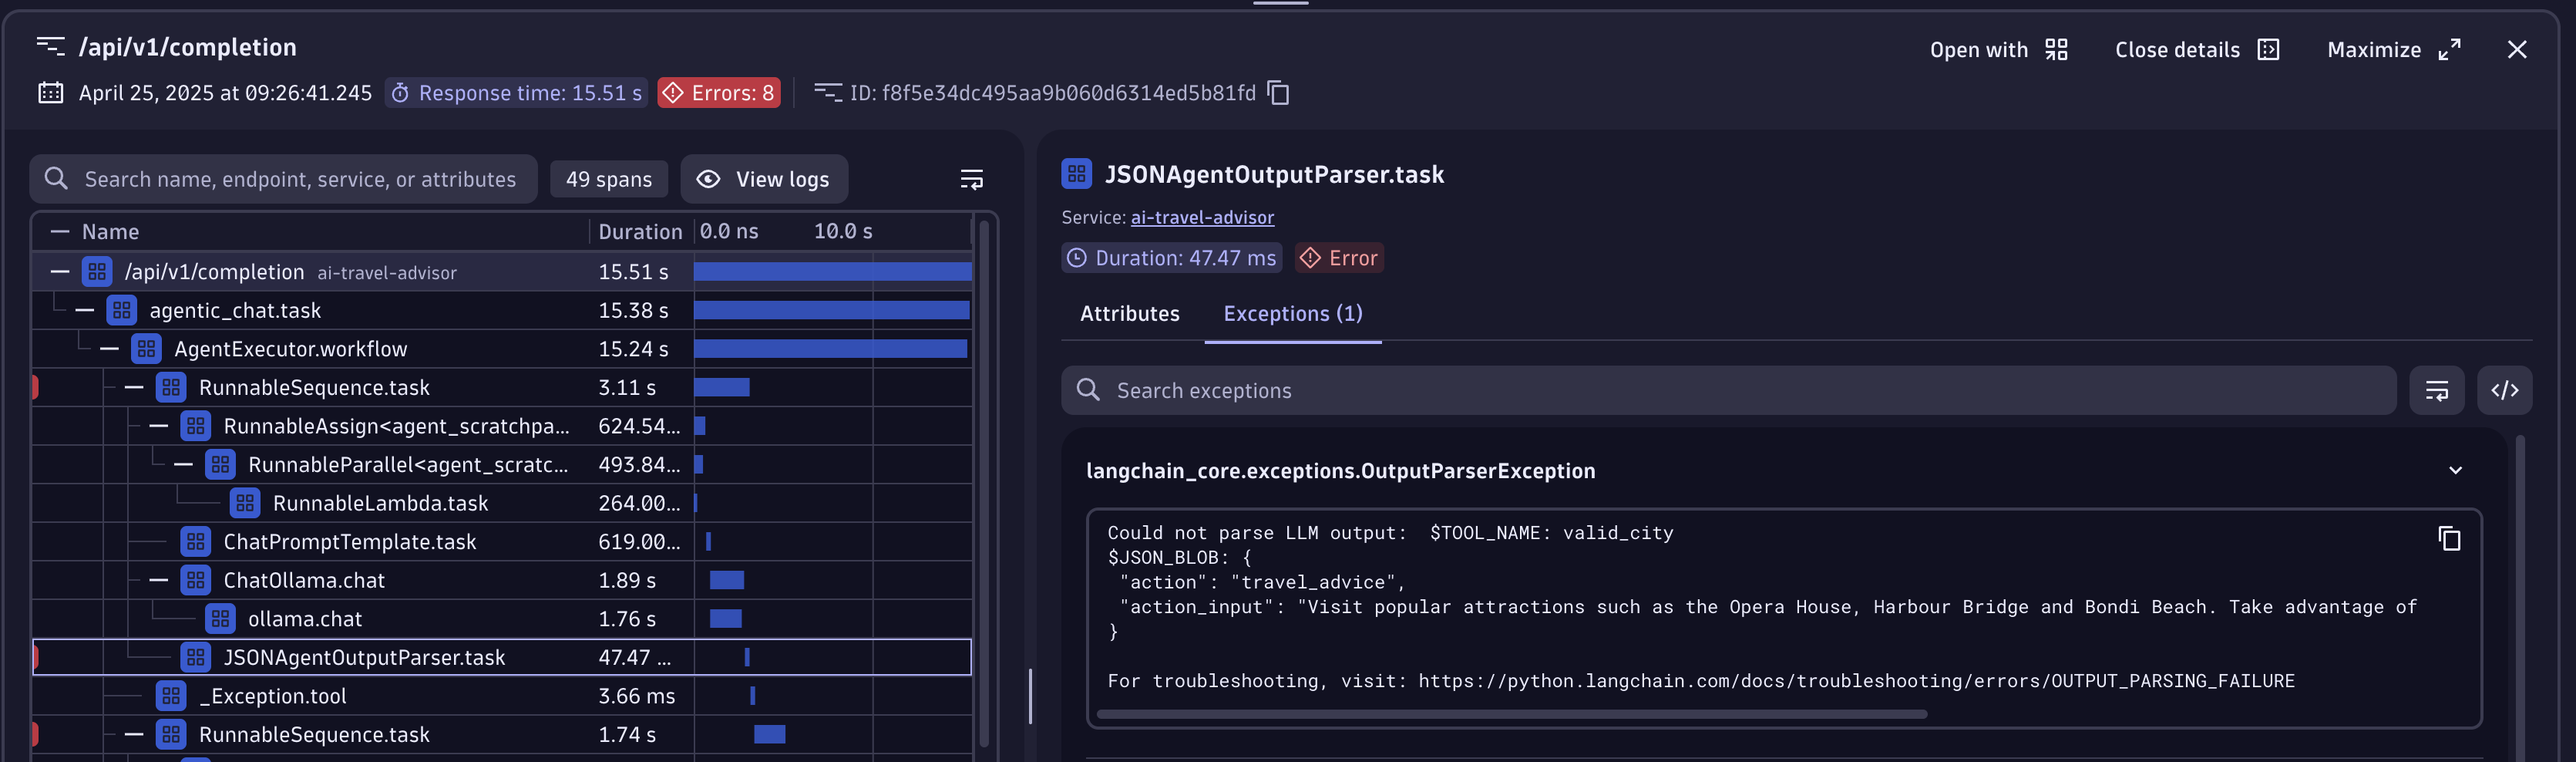
Task: Collapse the agentic_chat.task span
Action: coord(85,311)
